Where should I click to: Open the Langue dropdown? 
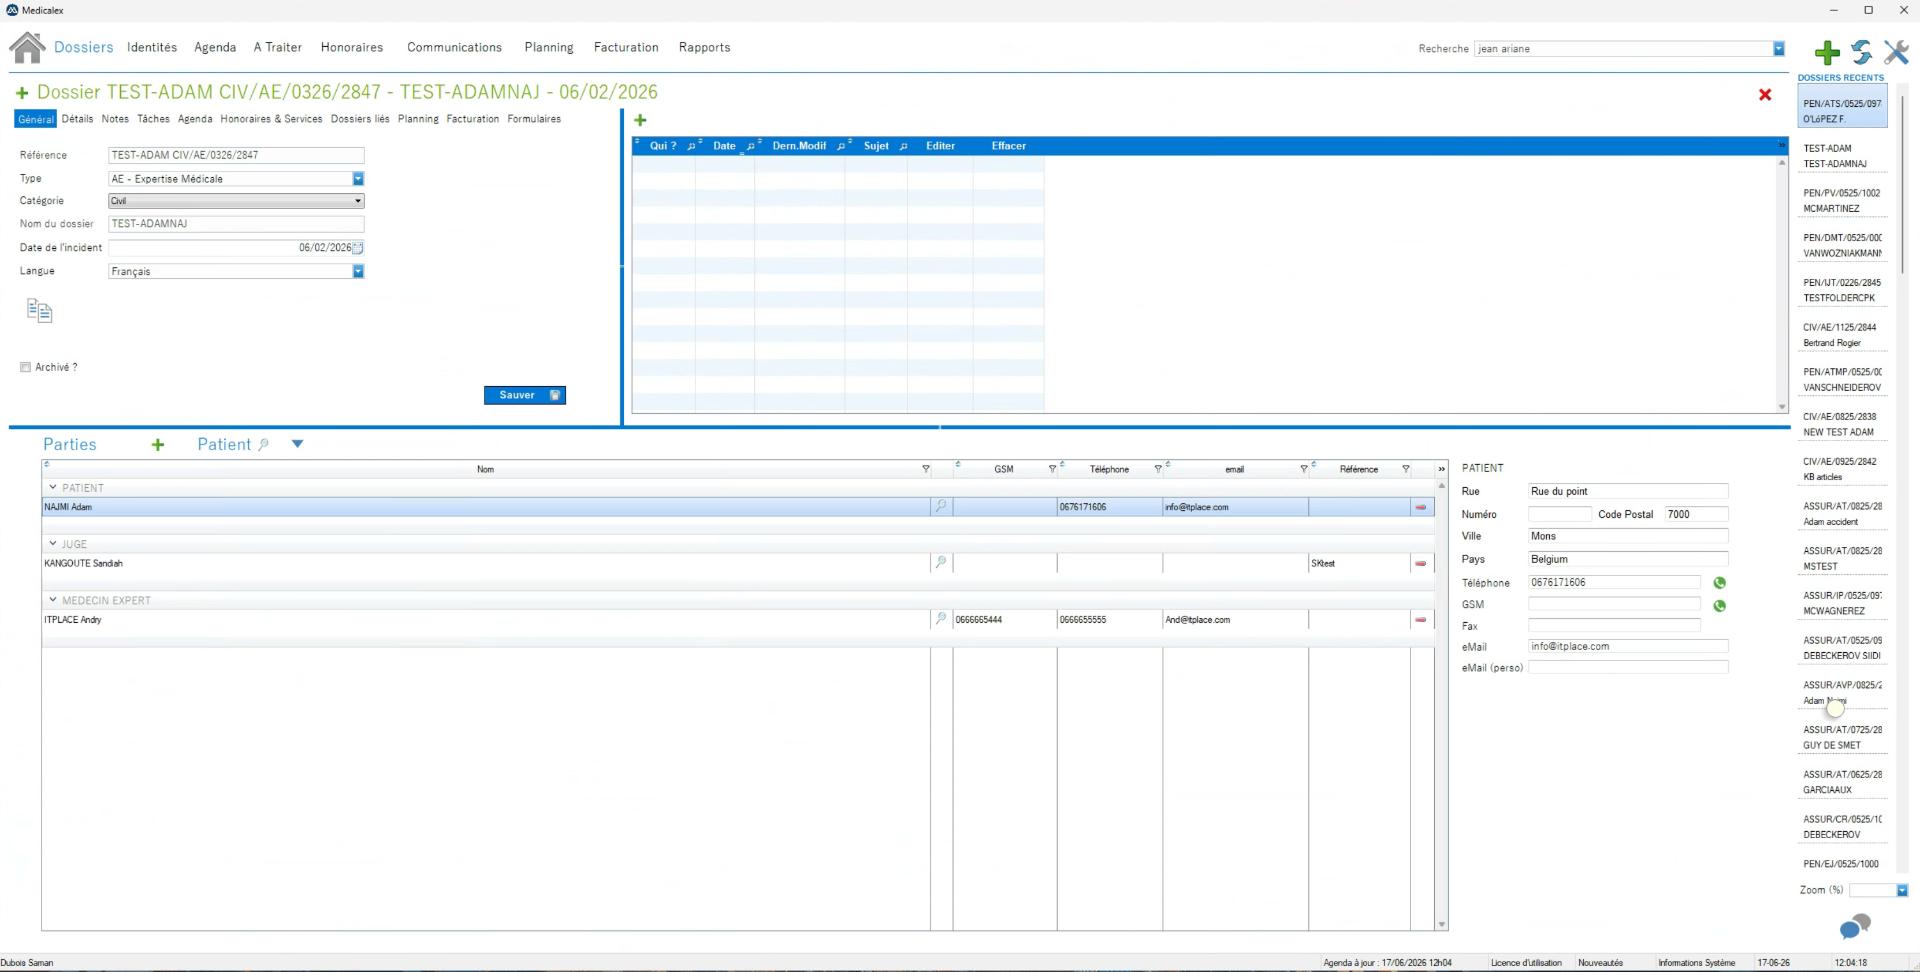(x=358, y=272)
